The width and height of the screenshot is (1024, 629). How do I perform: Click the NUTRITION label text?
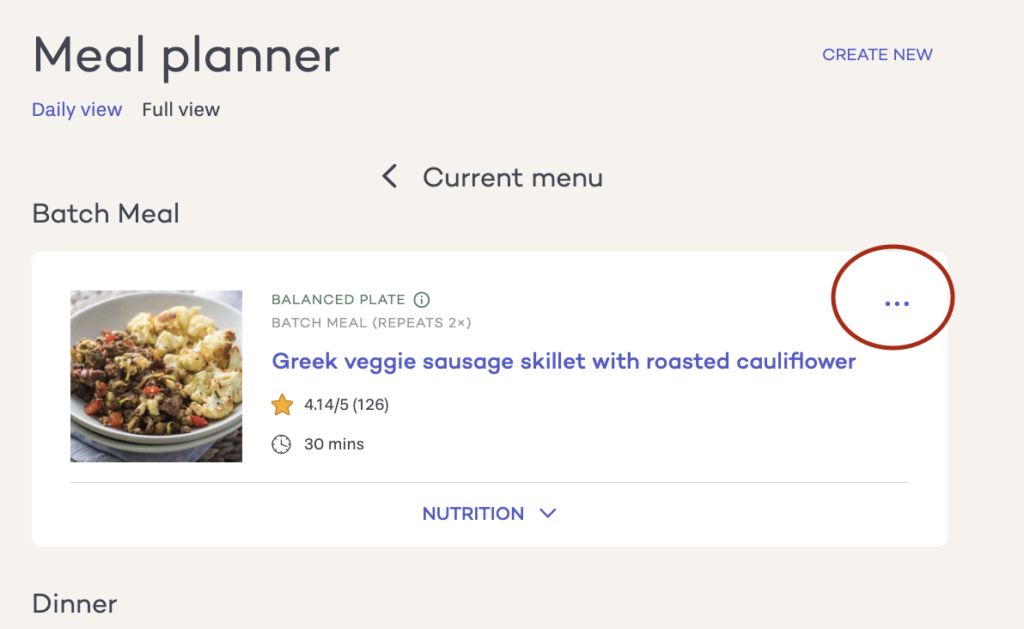pyautogui.click(x=472, y=513)
